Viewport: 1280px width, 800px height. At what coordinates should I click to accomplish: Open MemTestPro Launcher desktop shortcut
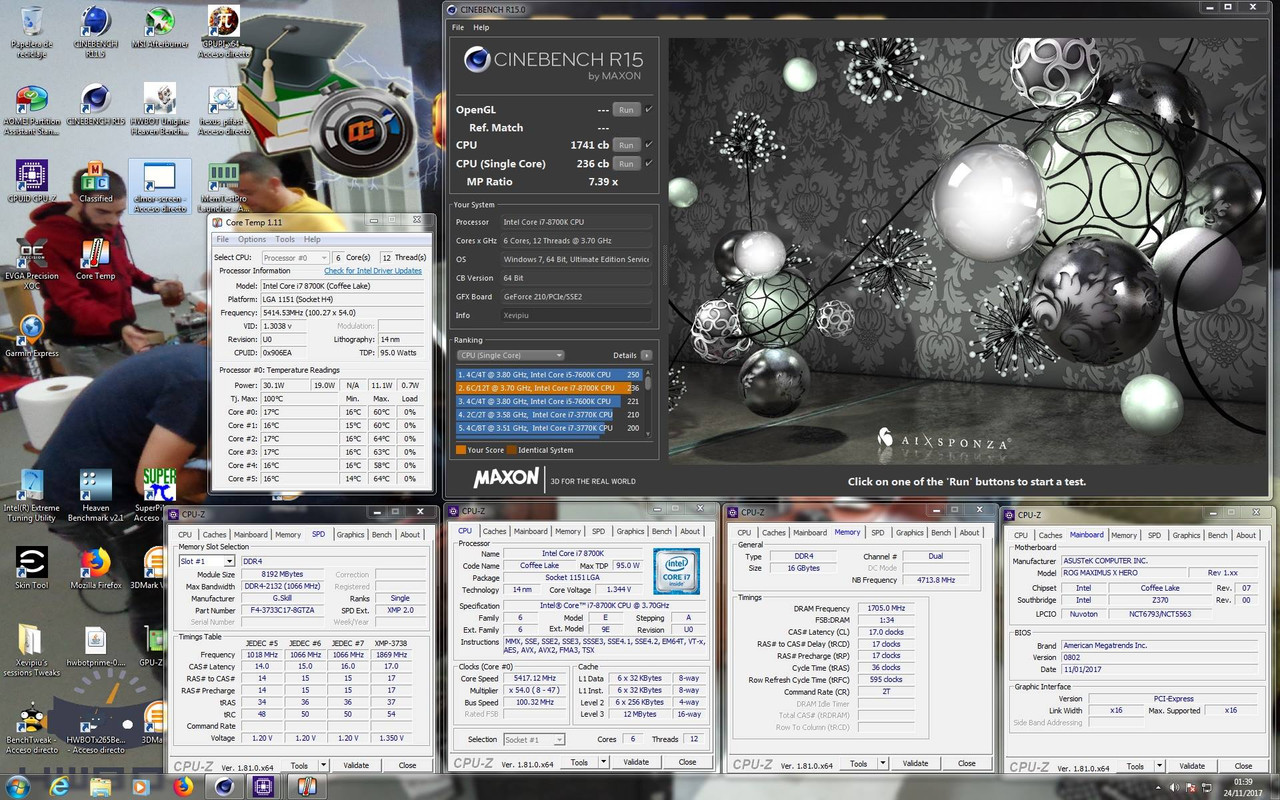pyautogui.click(x=223, y=187)
